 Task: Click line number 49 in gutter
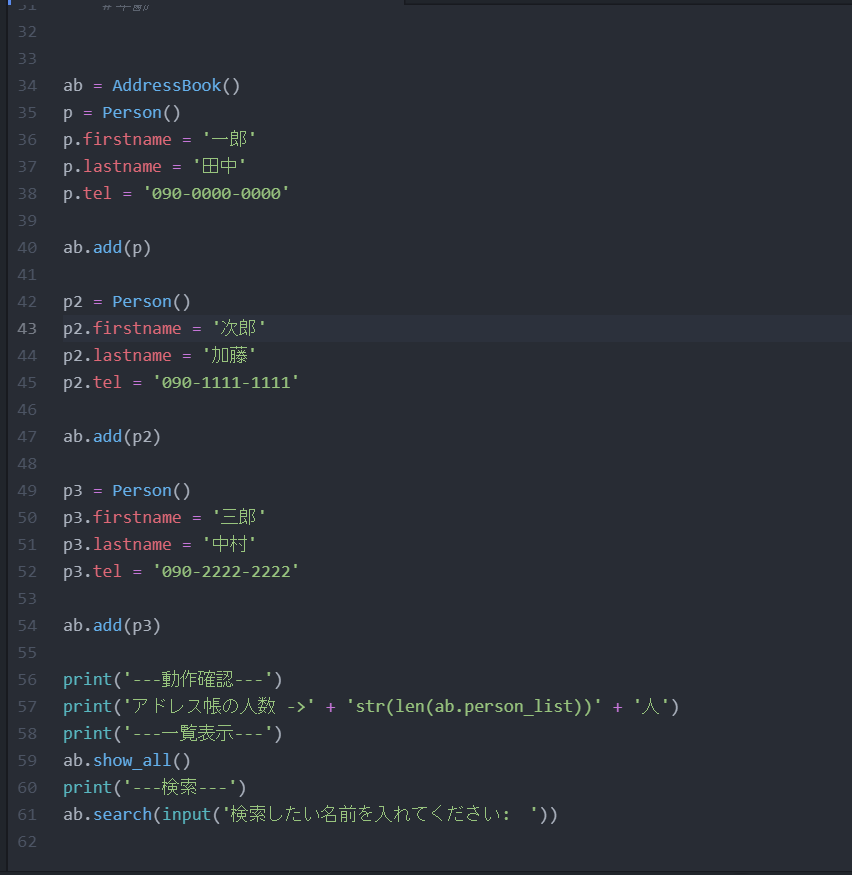[x=27, y=491]
